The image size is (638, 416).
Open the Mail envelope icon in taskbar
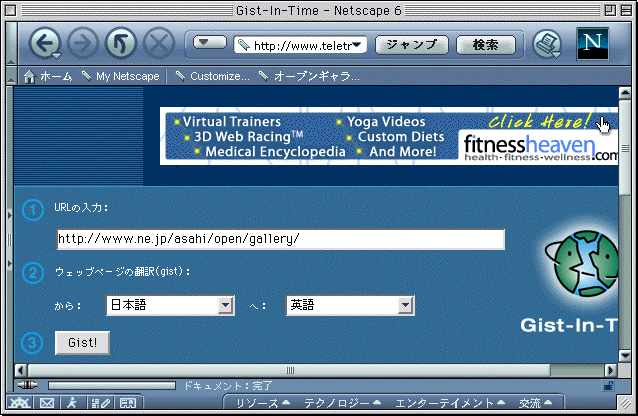47,403
